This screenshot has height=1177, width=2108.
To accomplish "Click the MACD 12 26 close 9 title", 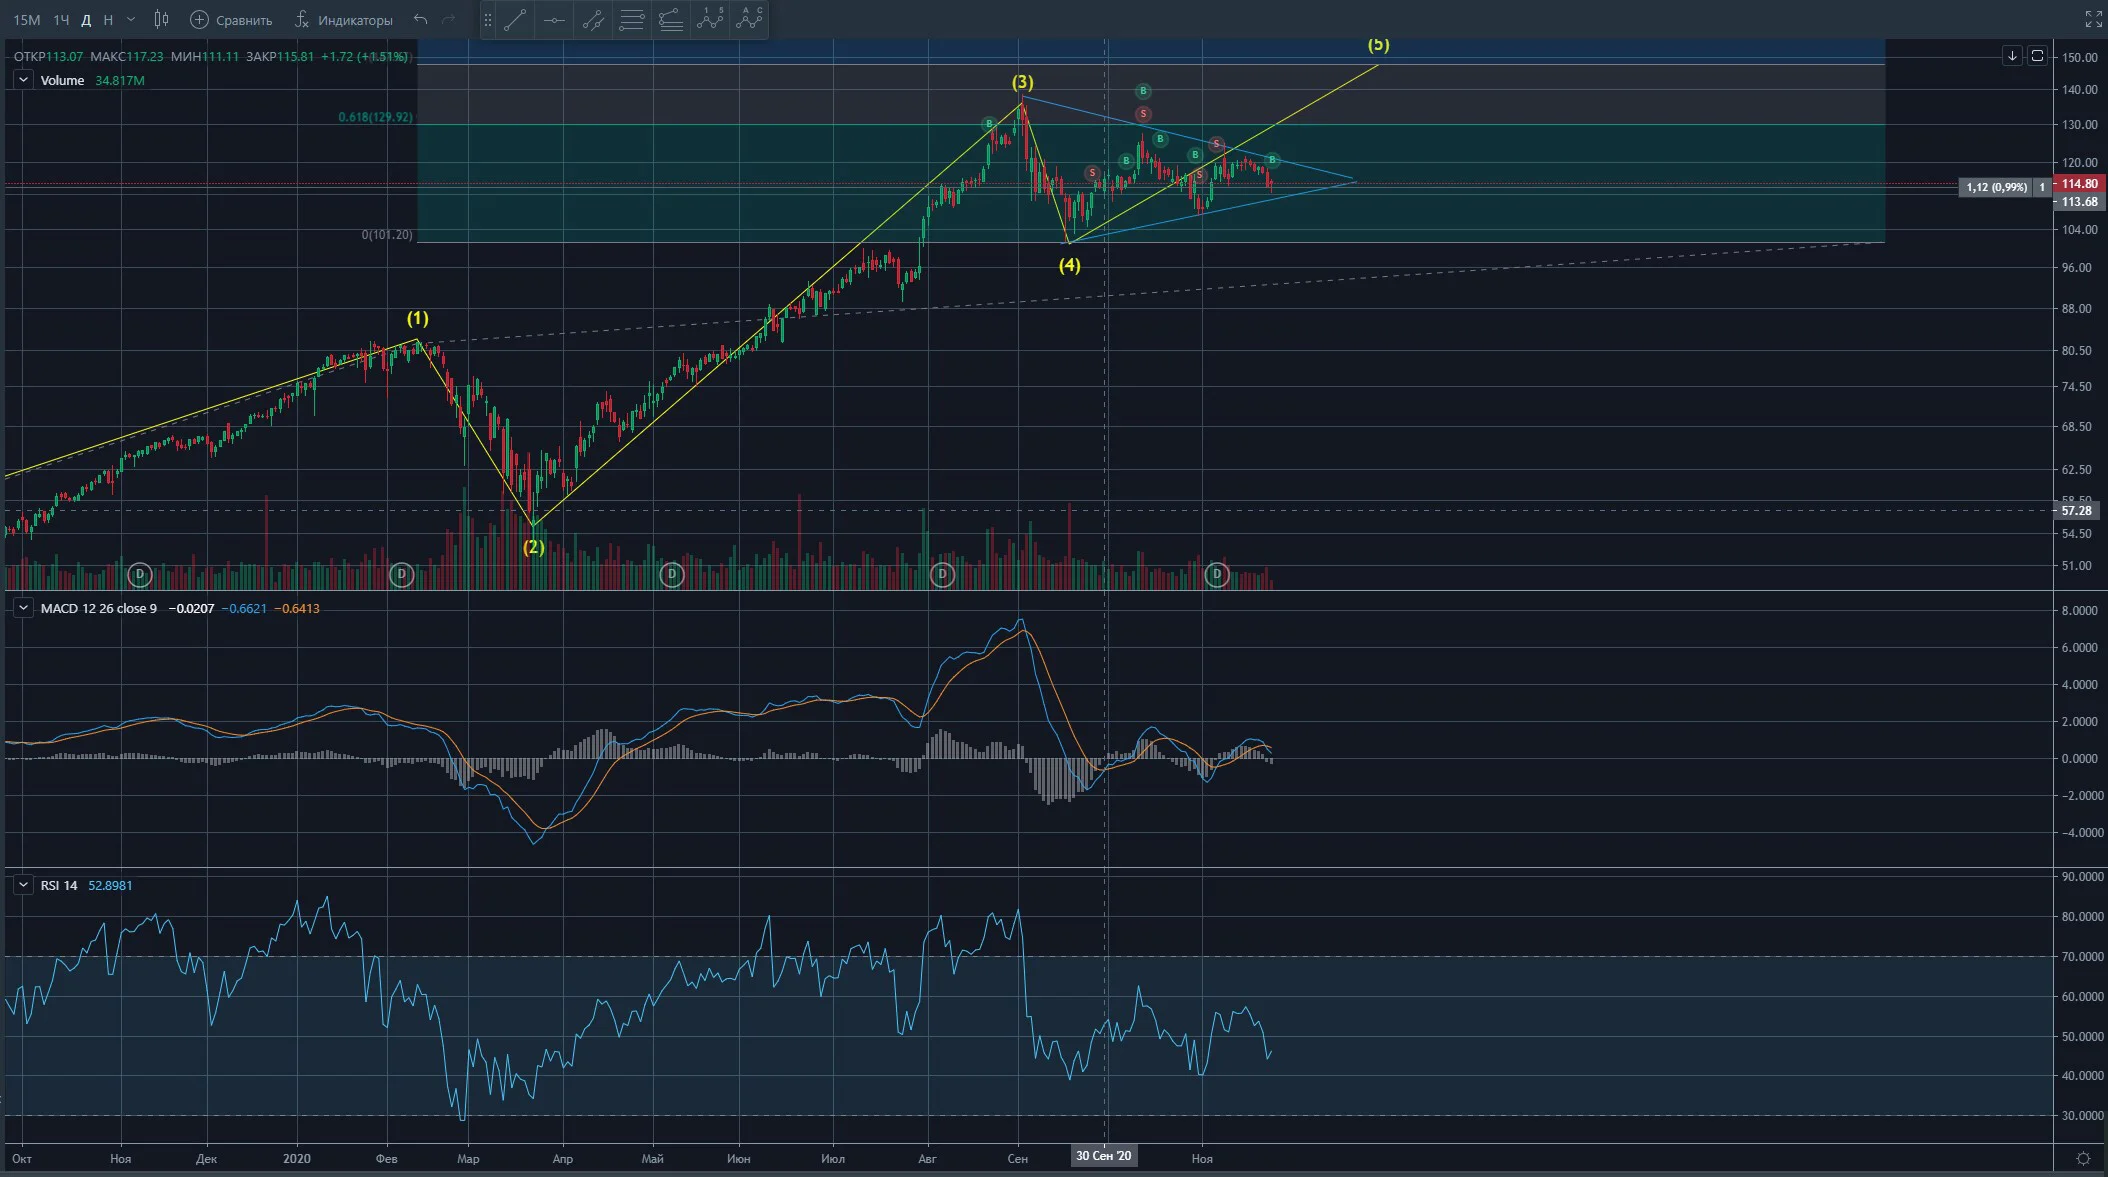I will (98, 608).
